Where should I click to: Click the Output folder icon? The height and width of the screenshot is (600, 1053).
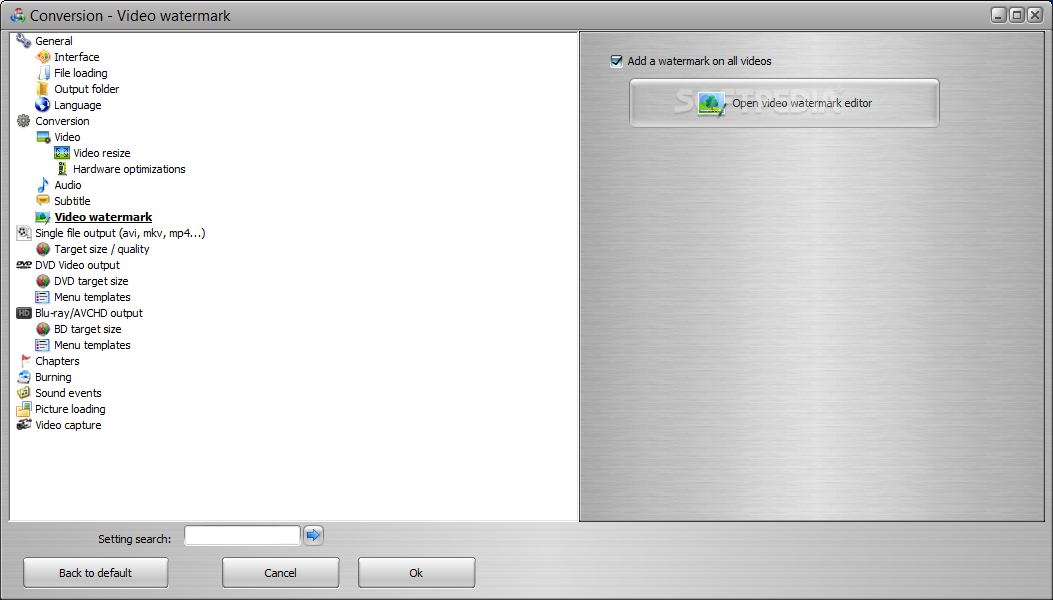(x=43, y=89)
